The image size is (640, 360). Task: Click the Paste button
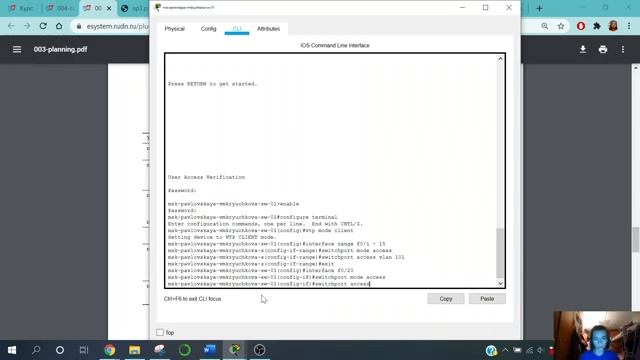pos(487,299)
